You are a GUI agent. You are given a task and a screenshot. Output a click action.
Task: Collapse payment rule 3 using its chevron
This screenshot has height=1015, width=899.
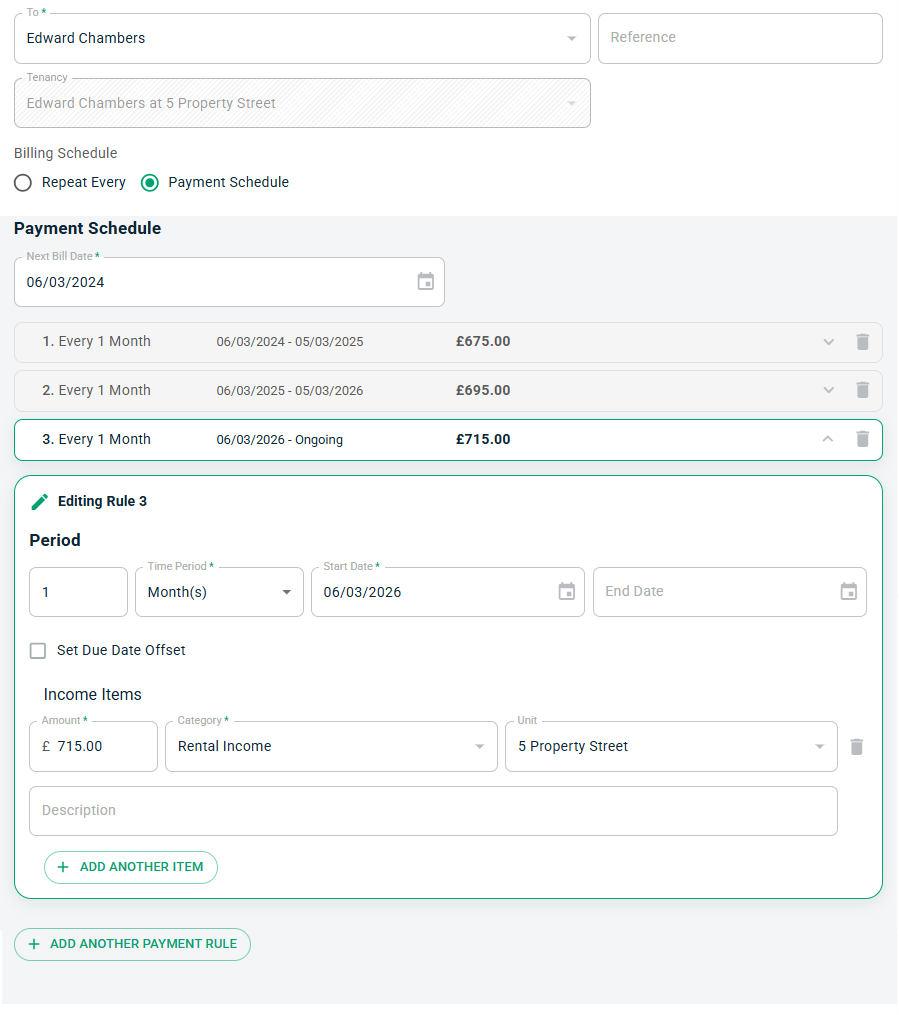828,439
